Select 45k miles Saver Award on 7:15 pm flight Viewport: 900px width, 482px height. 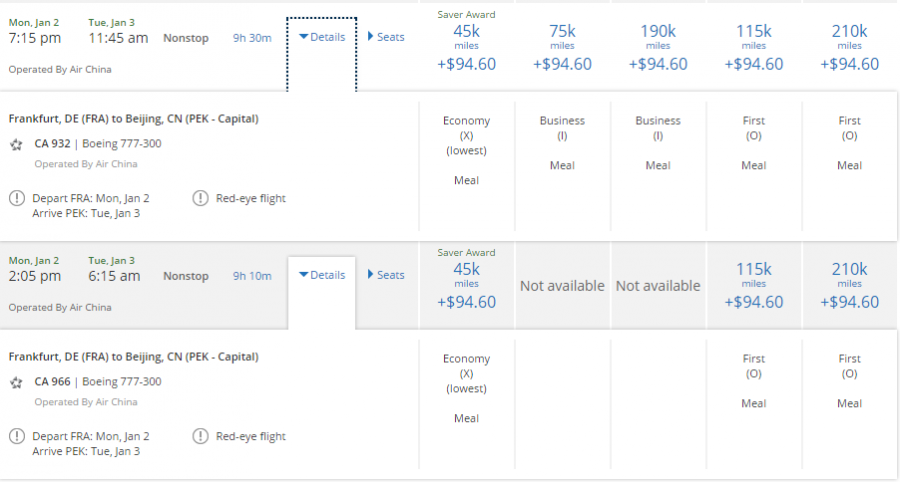click(x=466, y=47)
